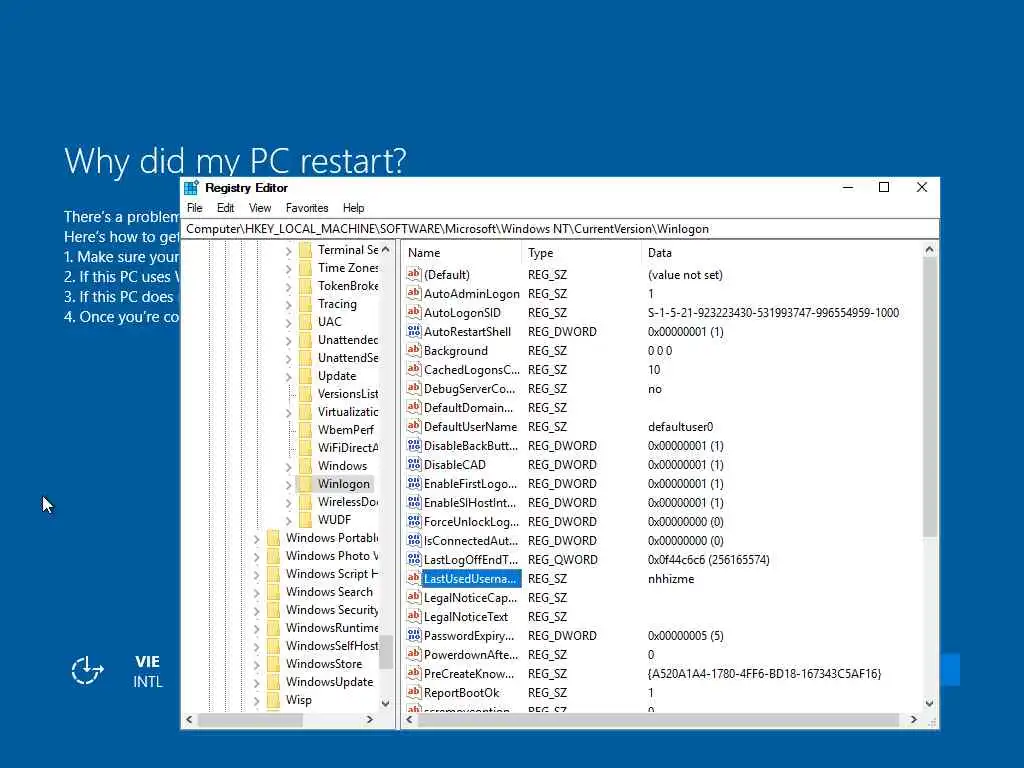The image size is (1024, 768).
Task: Select the Windows key in tree
Action: 342,466
